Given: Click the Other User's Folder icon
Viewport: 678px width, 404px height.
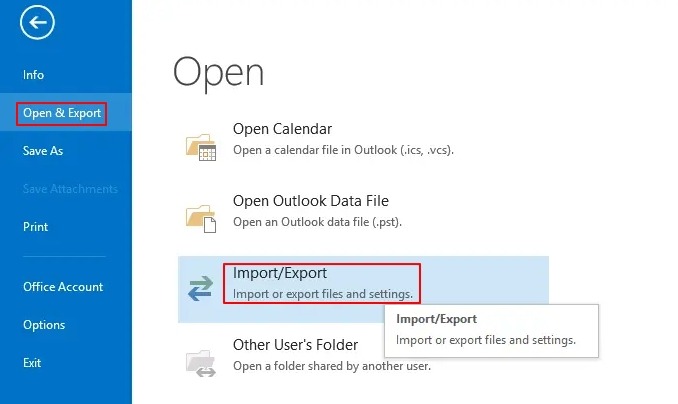Looking at the screenshot, I should pyautogui.click(x=201, y=361).
